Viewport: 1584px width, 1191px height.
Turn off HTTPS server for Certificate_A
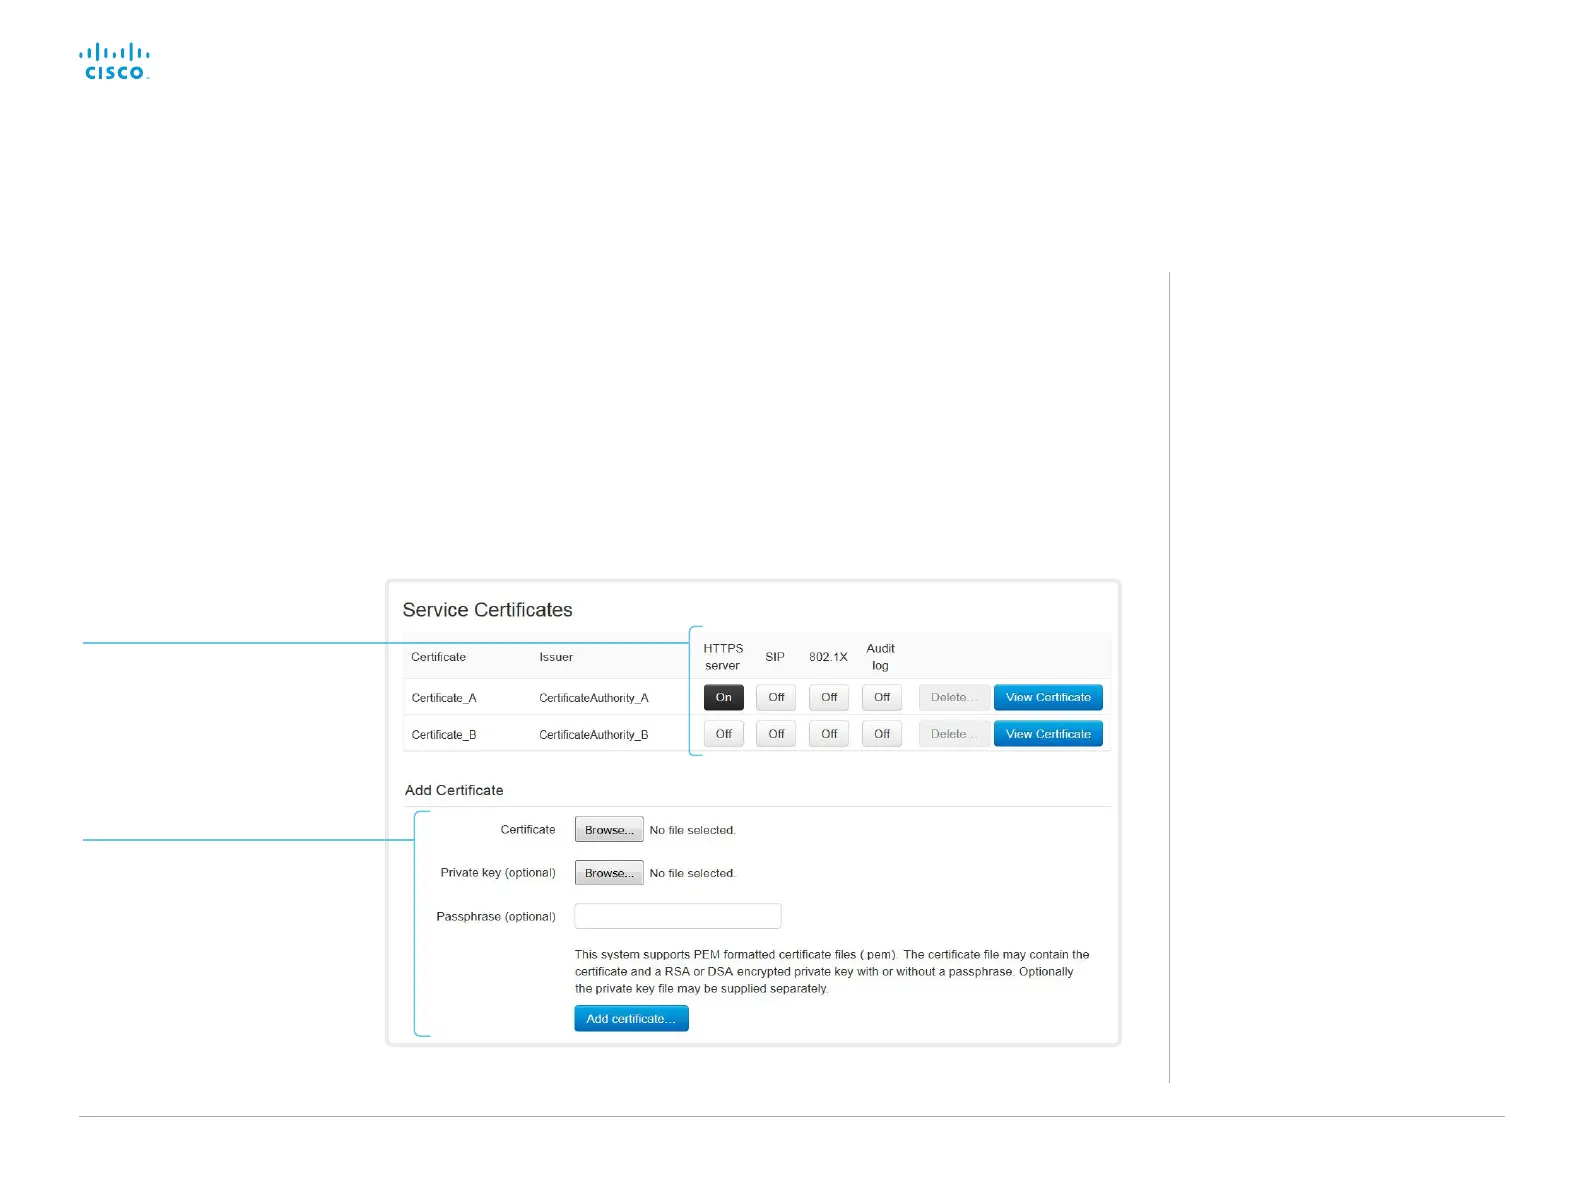(x=724, y=697)
